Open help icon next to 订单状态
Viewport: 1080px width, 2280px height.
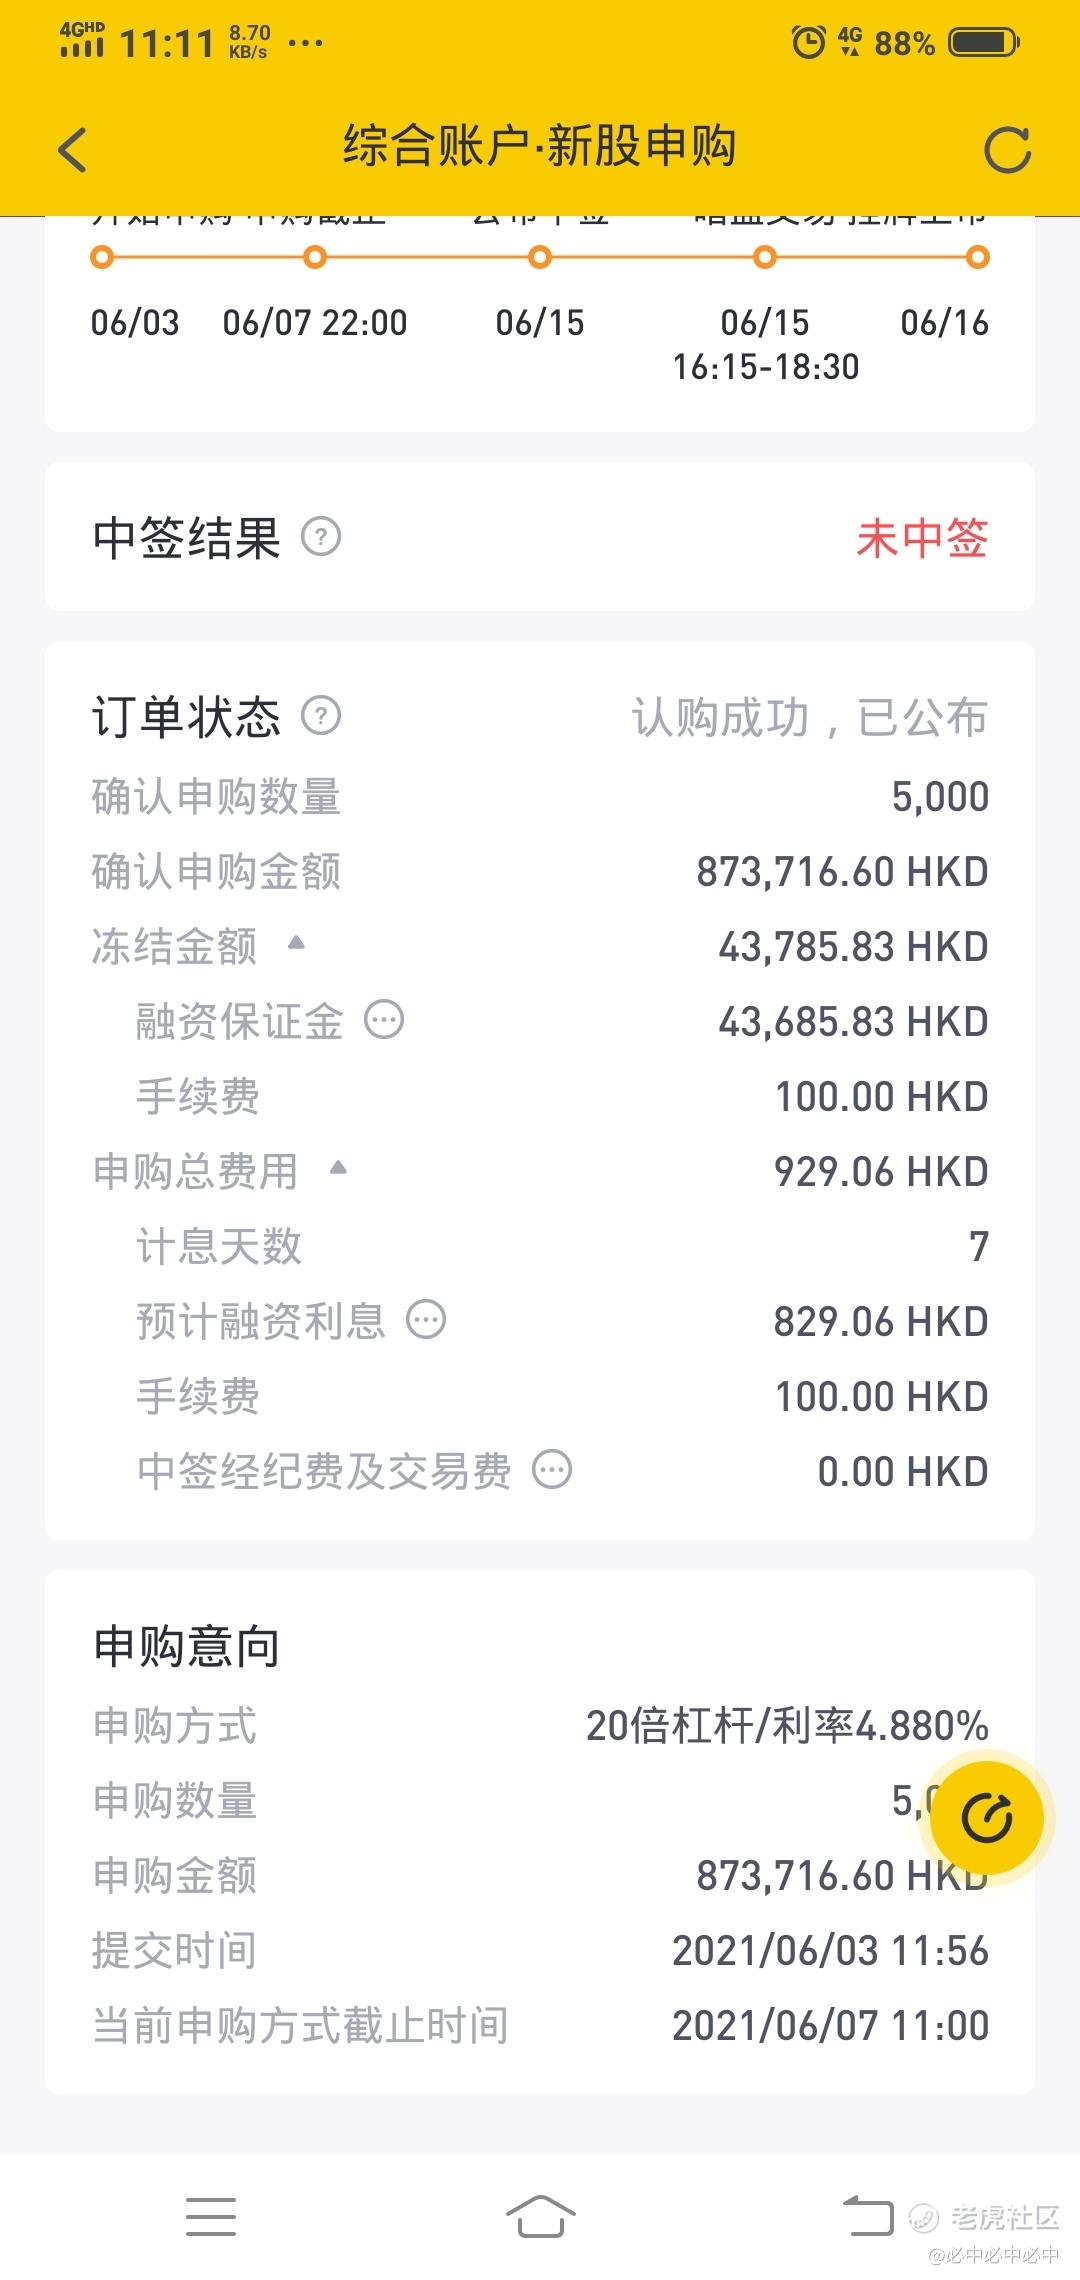(x=321, y=716)
